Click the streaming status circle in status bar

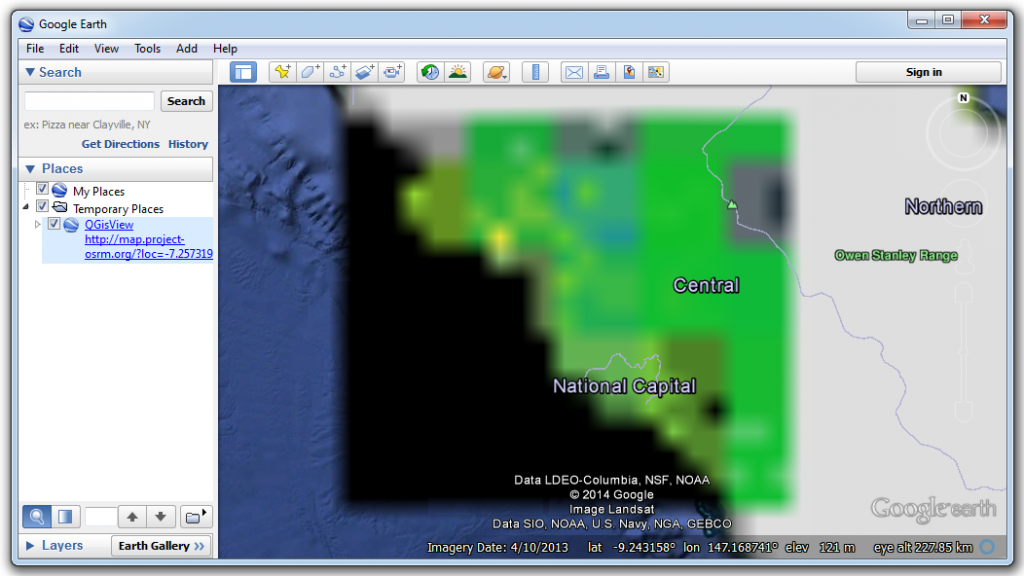coord(987,547)
